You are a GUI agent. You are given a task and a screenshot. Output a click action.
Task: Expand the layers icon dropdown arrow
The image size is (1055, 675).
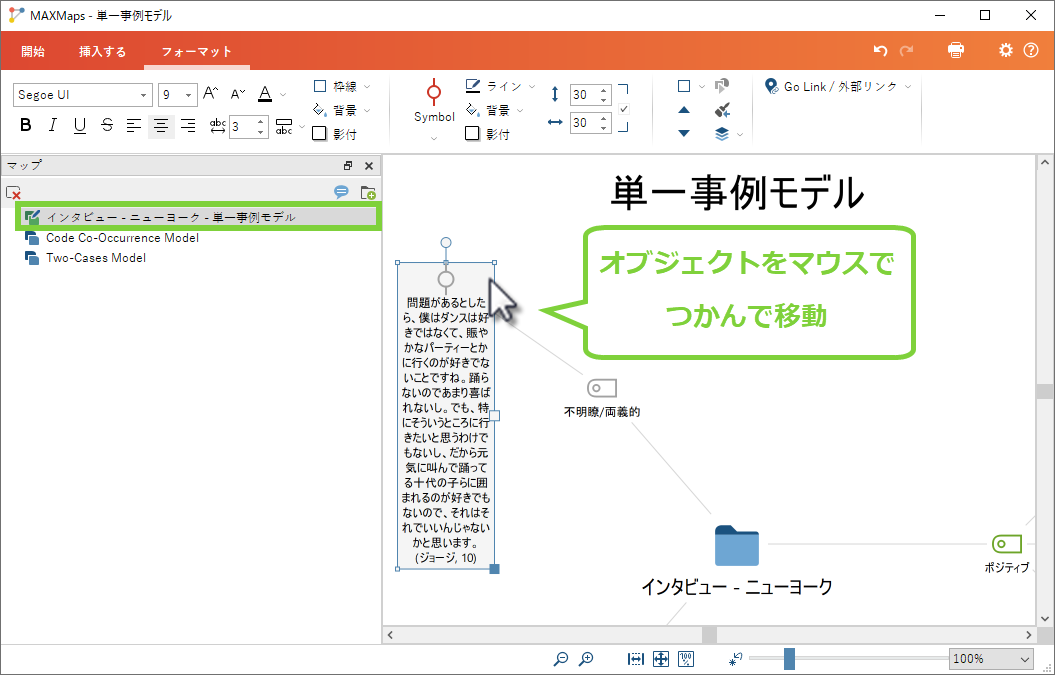pyautogui.click(x=739, y=135)
